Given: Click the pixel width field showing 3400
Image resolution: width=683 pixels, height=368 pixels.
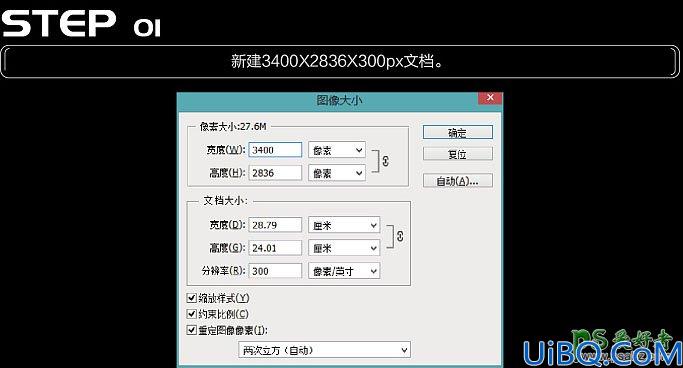Looking at the screenshot, I should (275, 150).
